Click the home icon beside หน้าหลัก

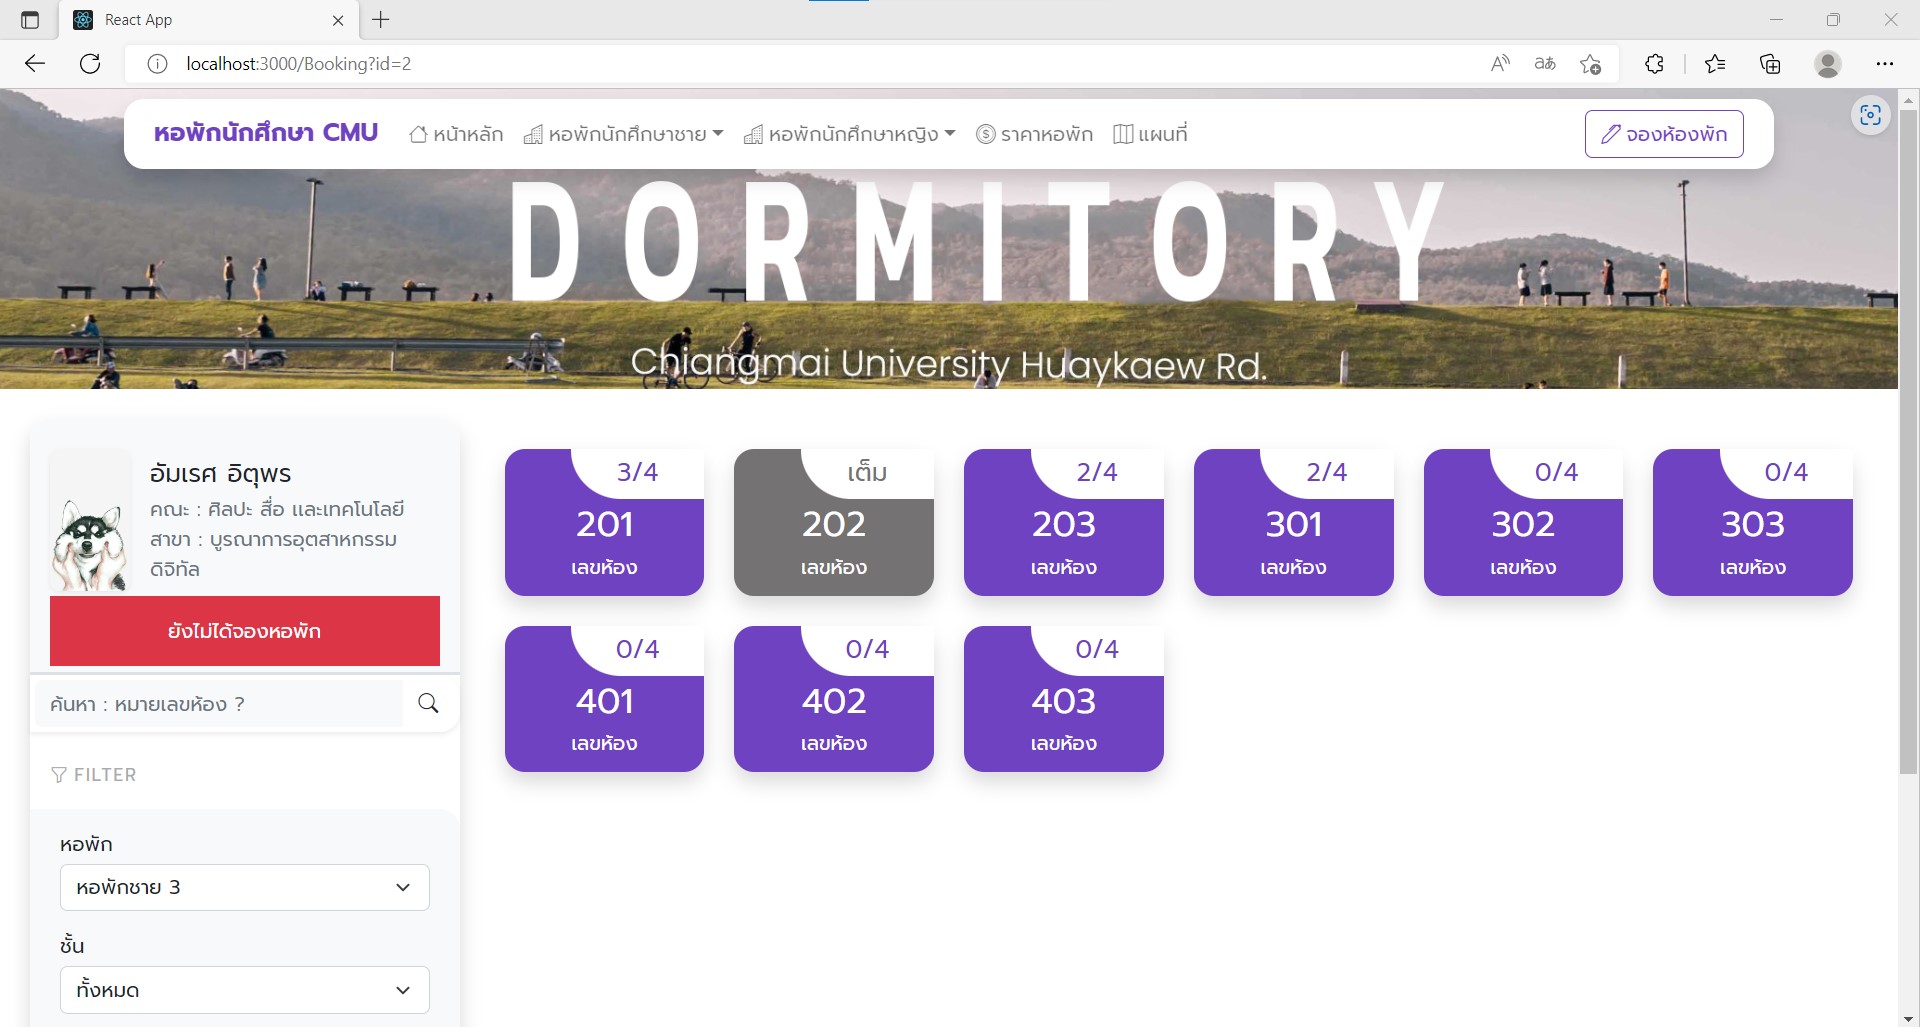[420, 133]
